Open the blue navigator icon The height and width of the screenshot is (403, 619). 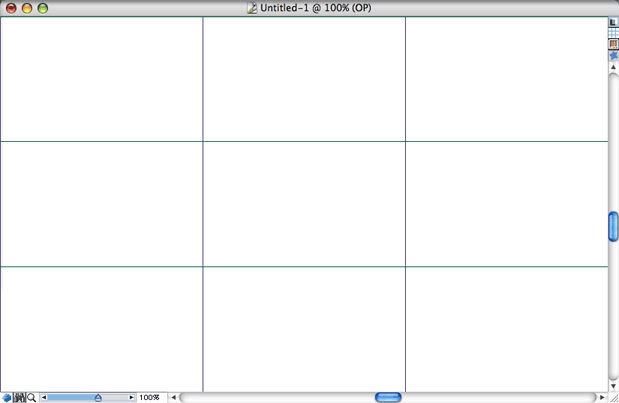coord(6,397)
